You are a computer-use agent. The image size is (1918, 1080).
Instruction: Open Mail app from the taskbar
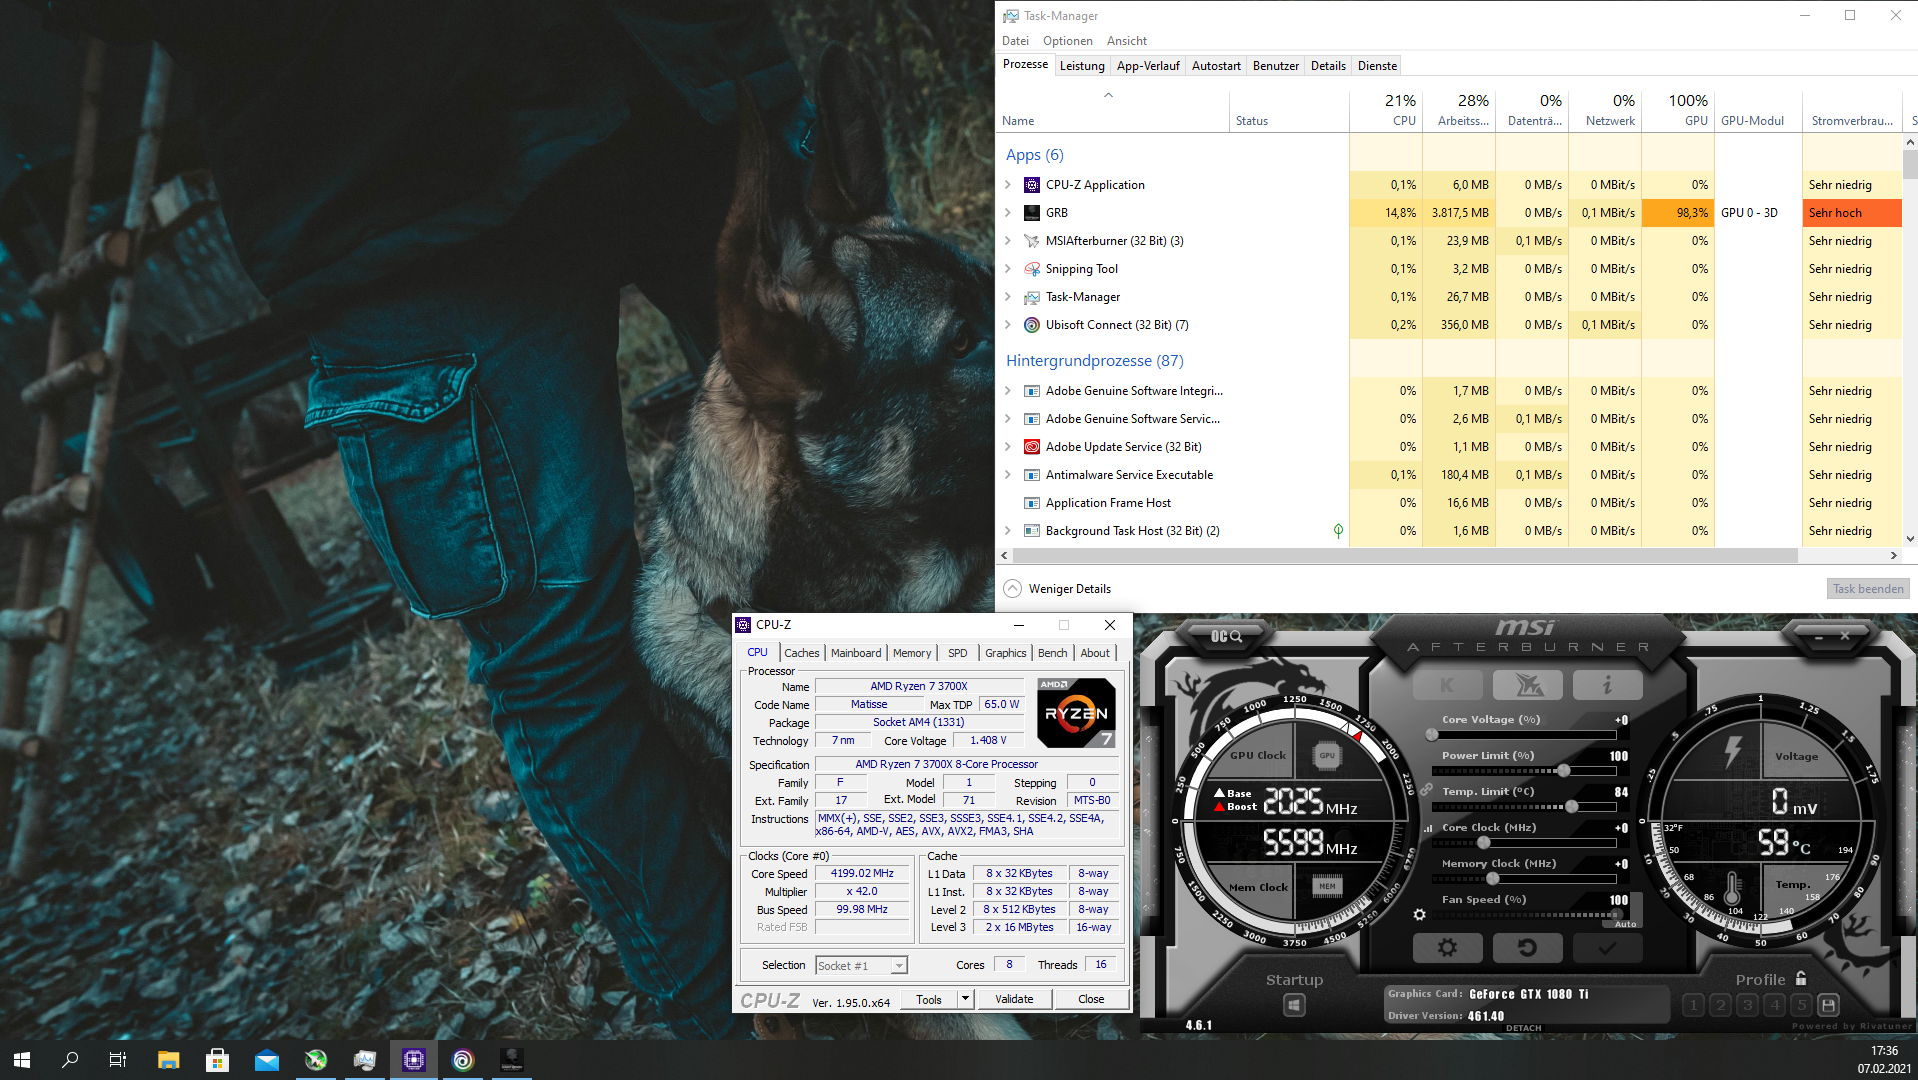(266, 1060)
